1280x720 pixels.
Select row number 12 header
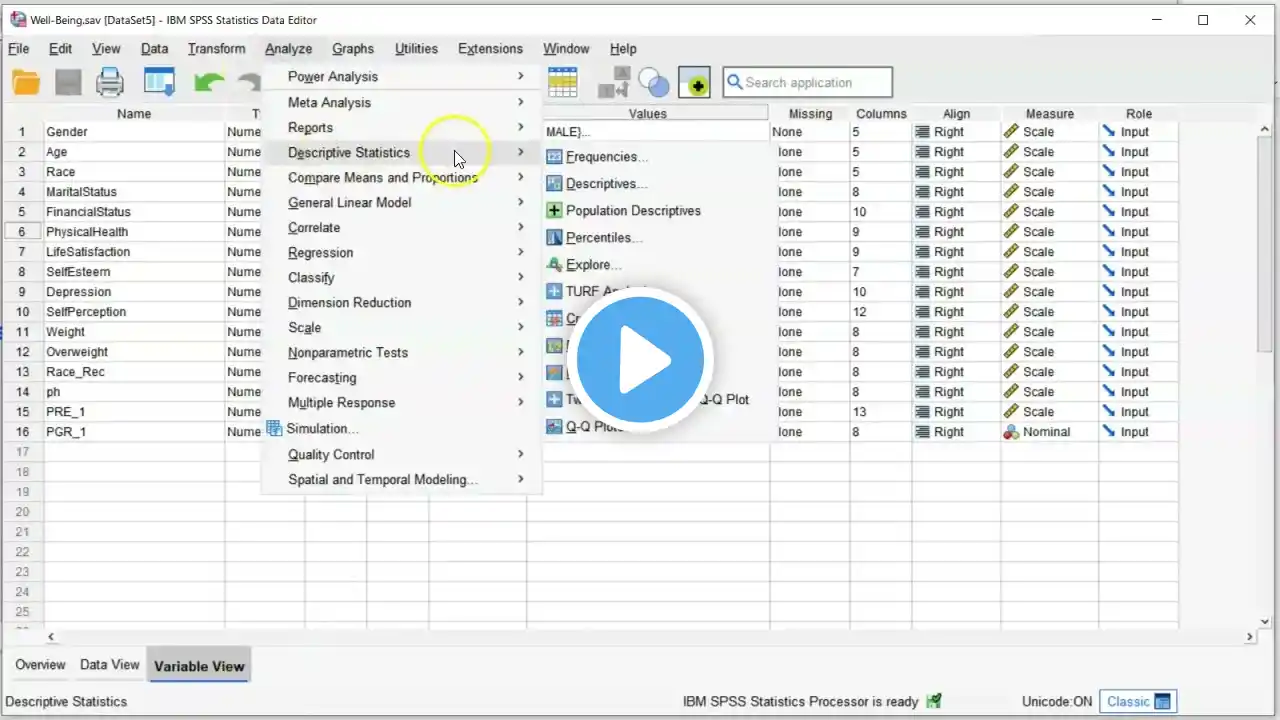(22, 352)
